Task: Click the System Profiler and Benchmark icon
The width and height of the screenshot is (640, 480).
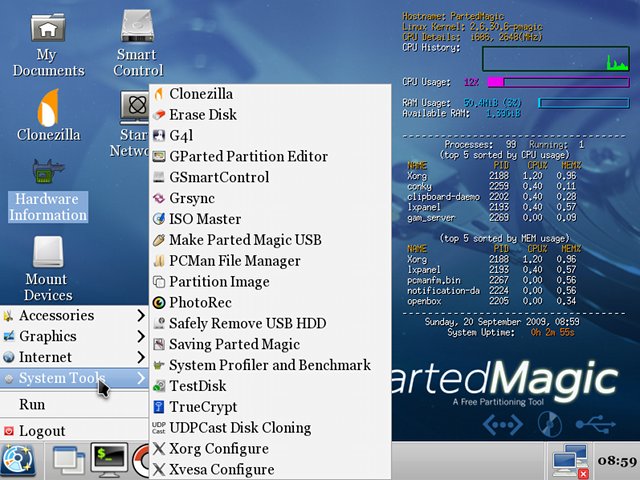Action: (159, 365)
